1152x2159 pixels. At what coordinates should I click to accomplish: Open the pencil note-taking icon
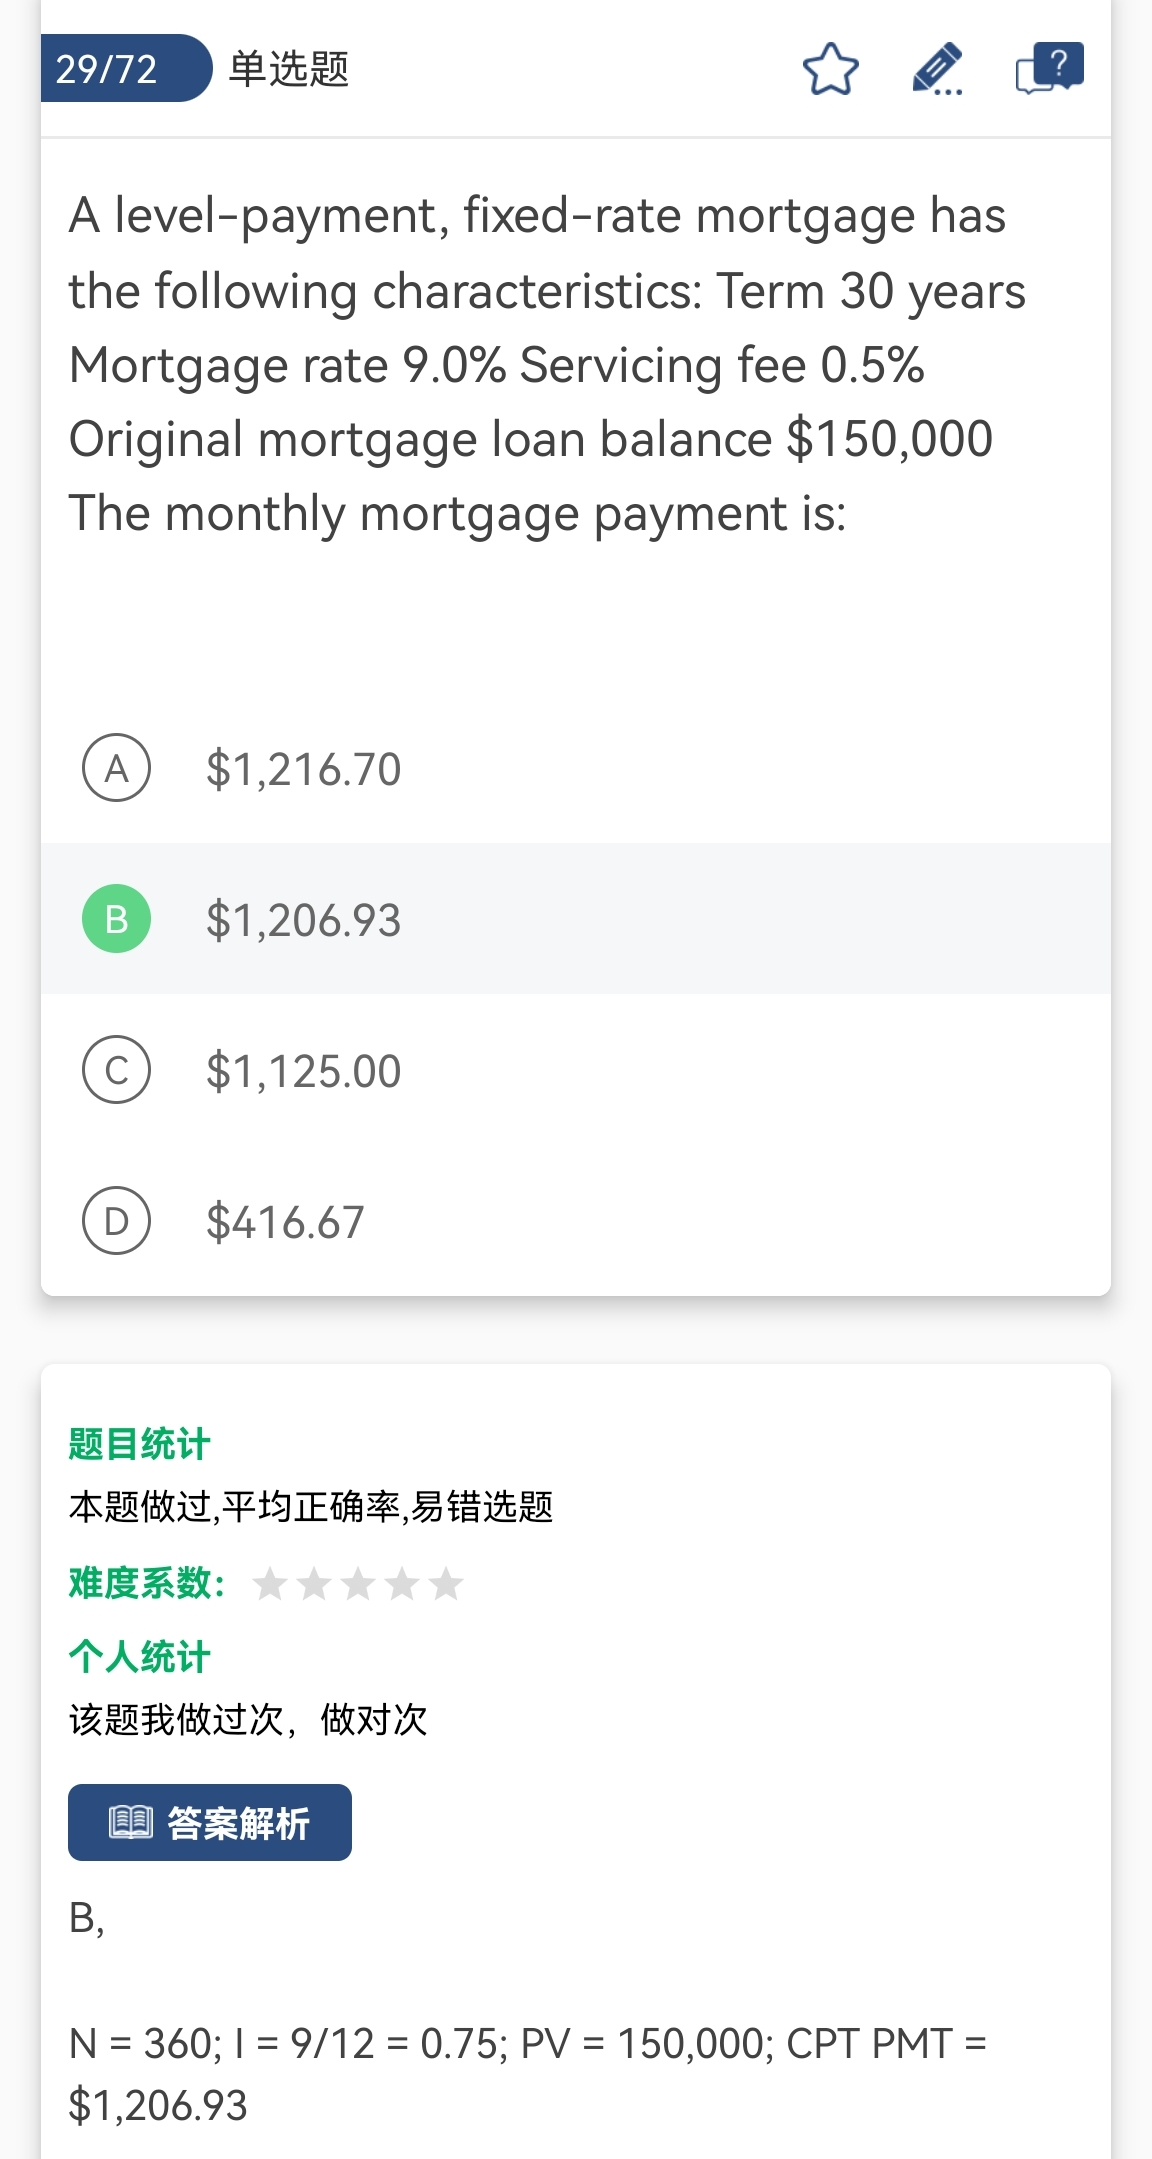pyautogui.click(x=937, y=69)
